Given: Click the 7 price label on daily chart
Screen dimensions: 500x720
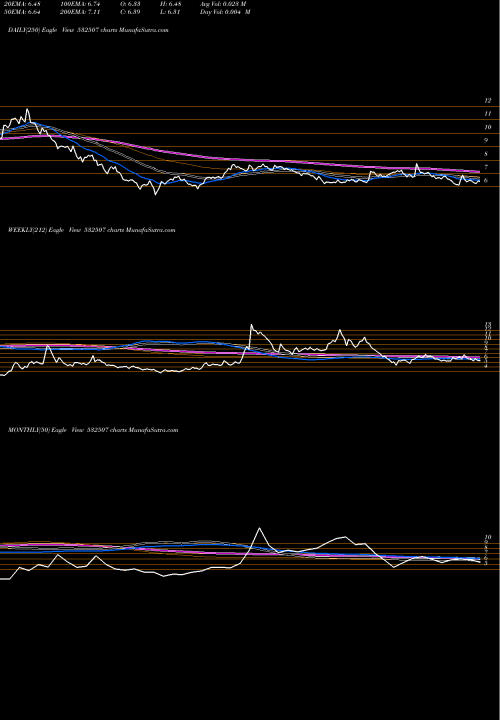Looking at the screenshot, I should [x=486, y=168].
